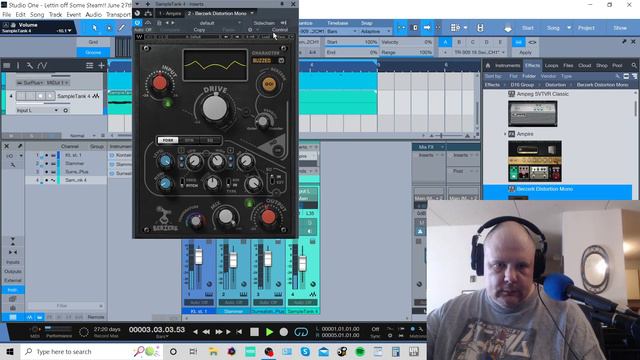The width and height of the screenshot is (640, 360).
Task: Click the red INPUT knob on Berzerk
Action: point(160,83)
